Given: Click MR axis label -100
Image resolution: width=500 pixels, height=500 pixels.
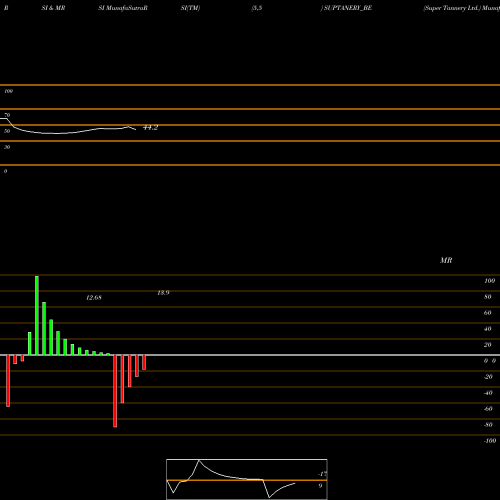Looking at the screenshot, I should (x=490, y=441).
